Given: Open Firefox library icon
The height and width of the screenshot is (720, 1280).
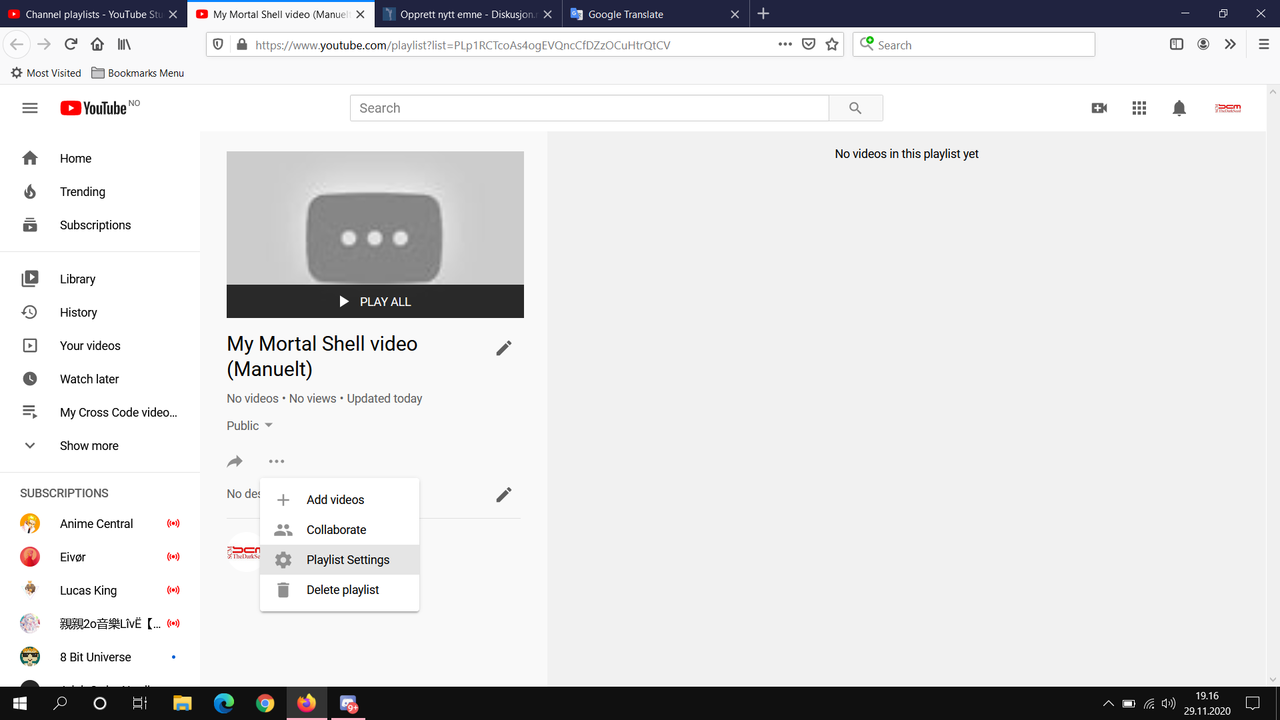Looking at the screenshot, I should point(124,44).
